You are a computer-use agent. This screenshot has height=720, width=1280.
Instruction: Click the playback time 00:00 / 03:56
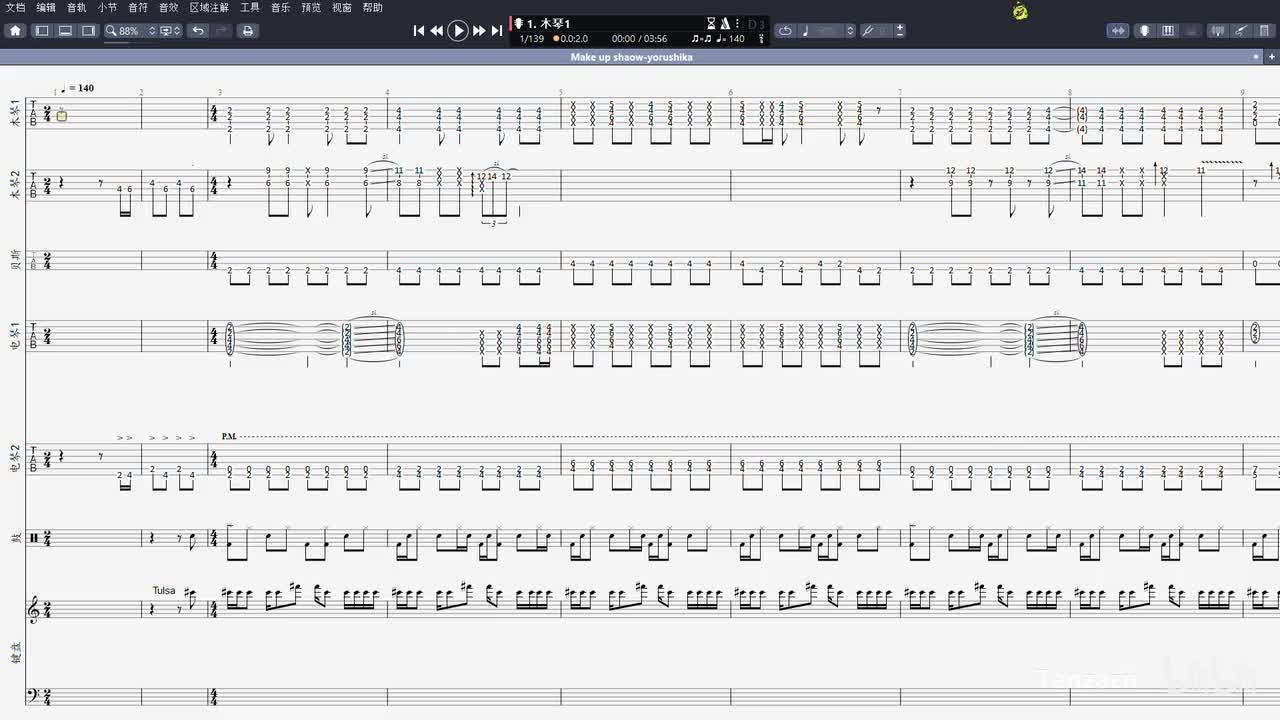click(x=639, y=39)
